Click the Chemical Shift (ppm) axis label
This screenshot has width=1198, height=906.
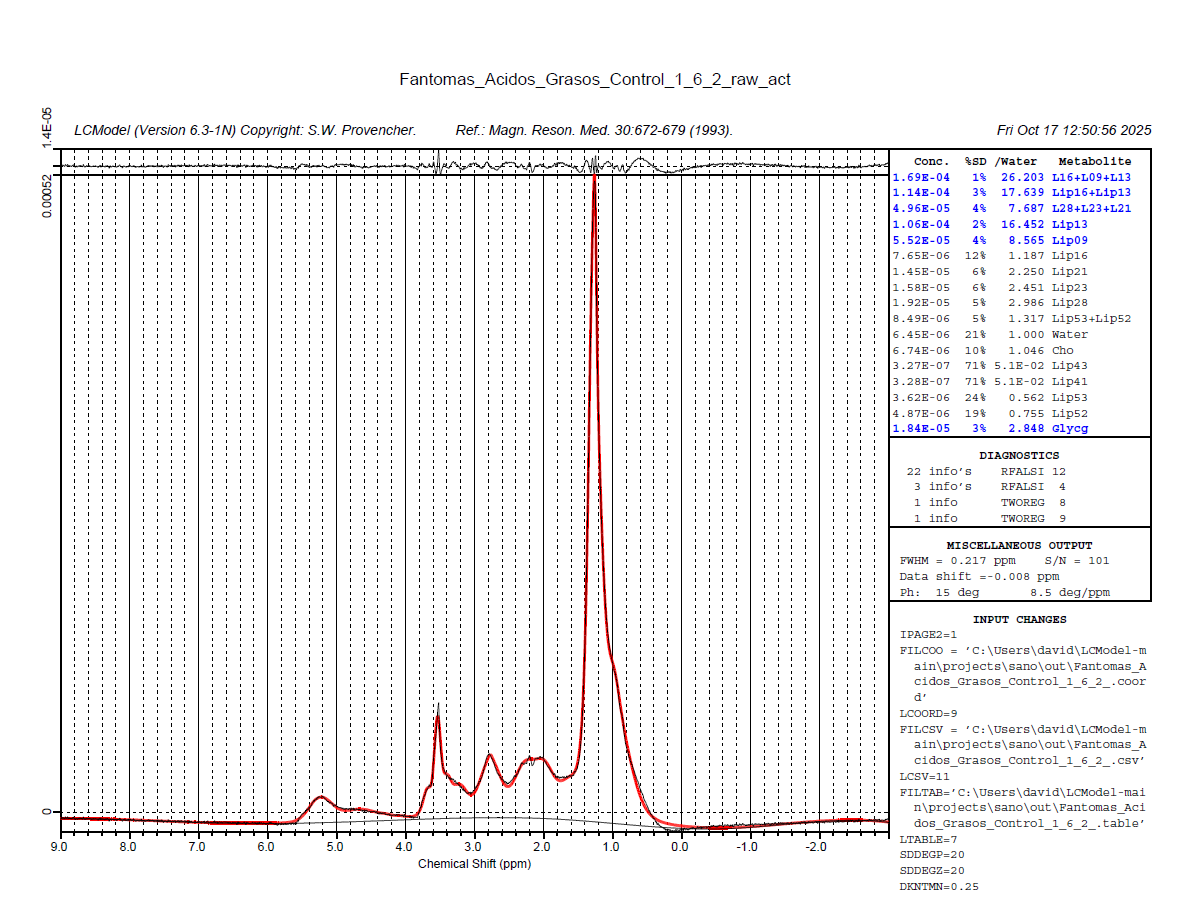click(474, 864)
